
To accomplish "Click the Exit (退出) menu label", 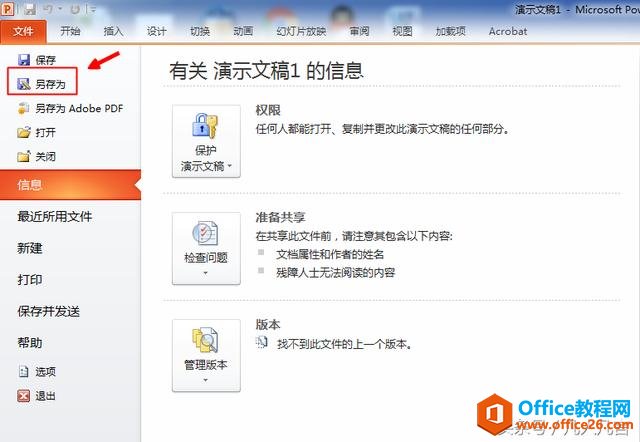I will tap(45, 396).
